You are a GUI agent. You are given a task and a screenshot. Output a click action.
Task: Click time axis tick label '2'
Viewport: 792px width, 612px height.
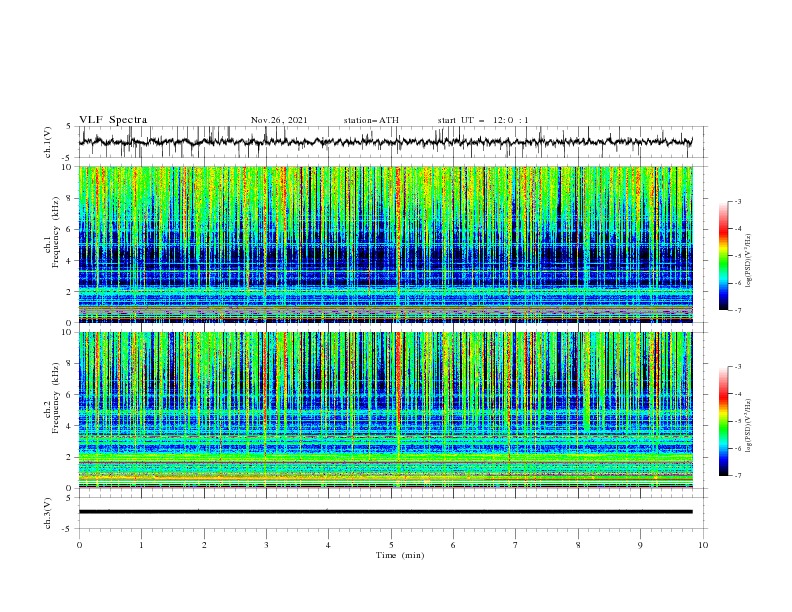click(204, 545)
